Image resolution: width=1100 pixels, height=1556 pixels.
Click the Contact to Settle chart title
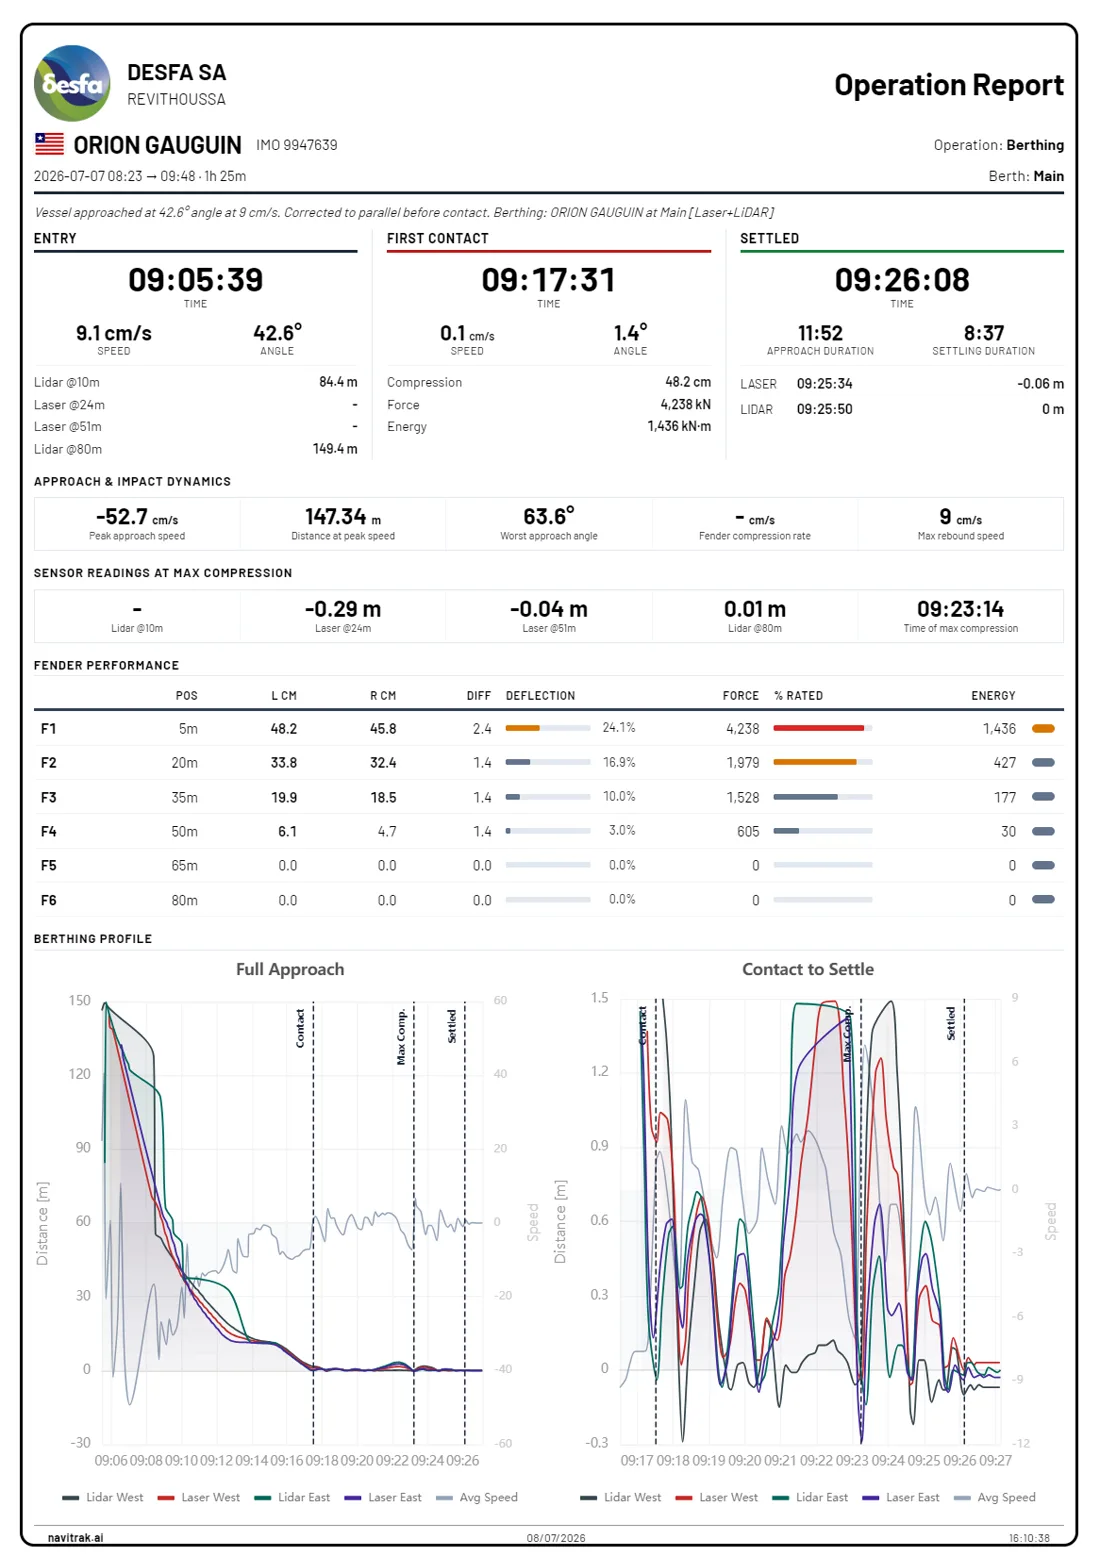pyautogui.click(x=808, y=969)
